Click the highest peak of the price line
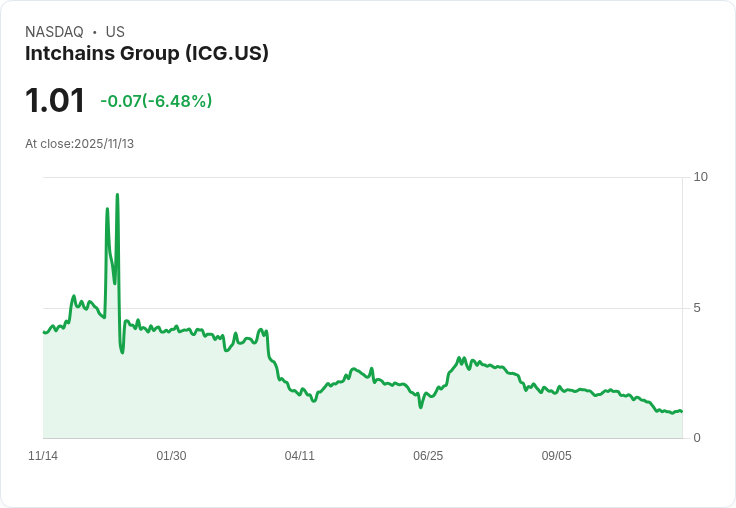Screen dimensions: 736x508 tap(117, 195)
